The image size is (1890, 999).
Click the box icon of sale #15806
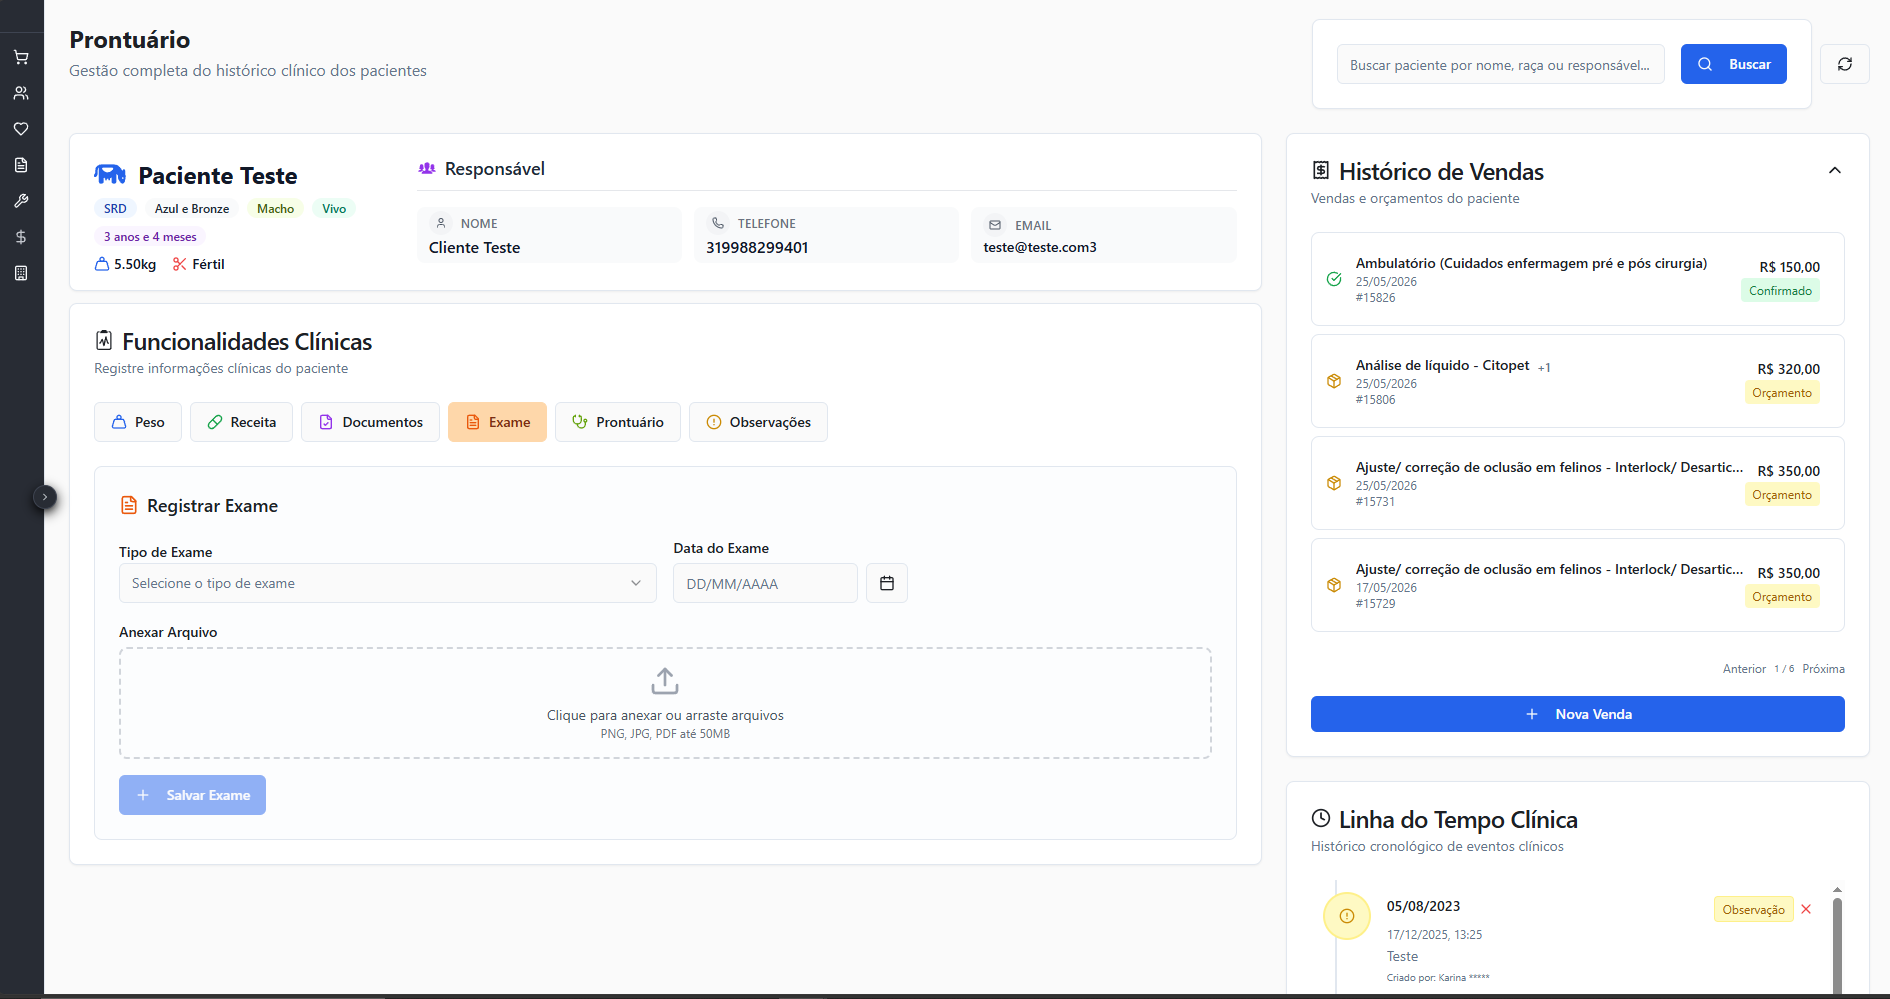pos(1334,381)
